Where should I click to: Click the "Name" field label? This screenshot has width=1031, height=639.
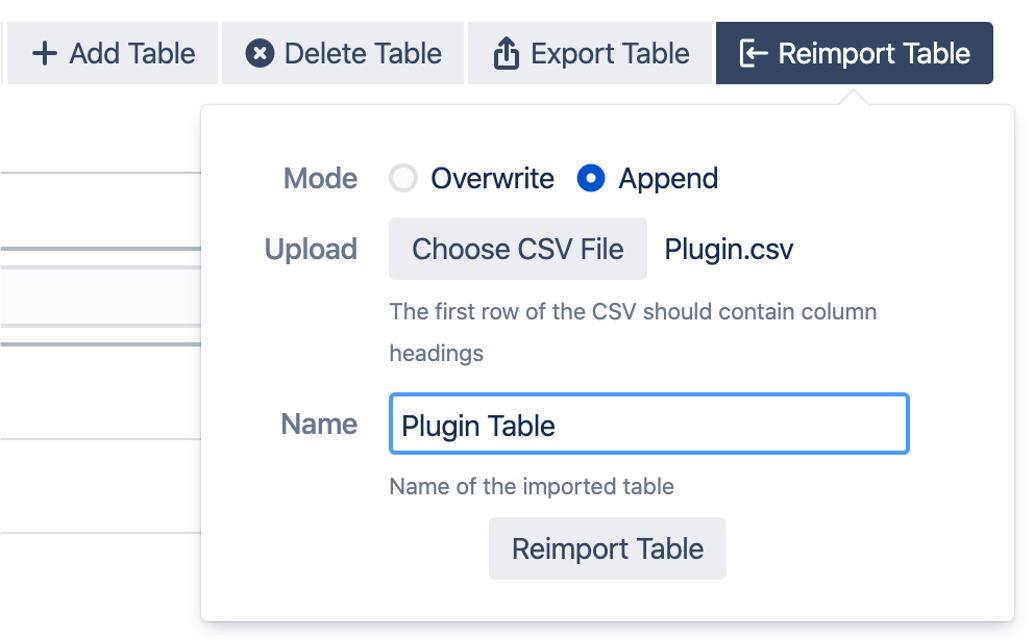pyautogui.click(x=319, y=424)
